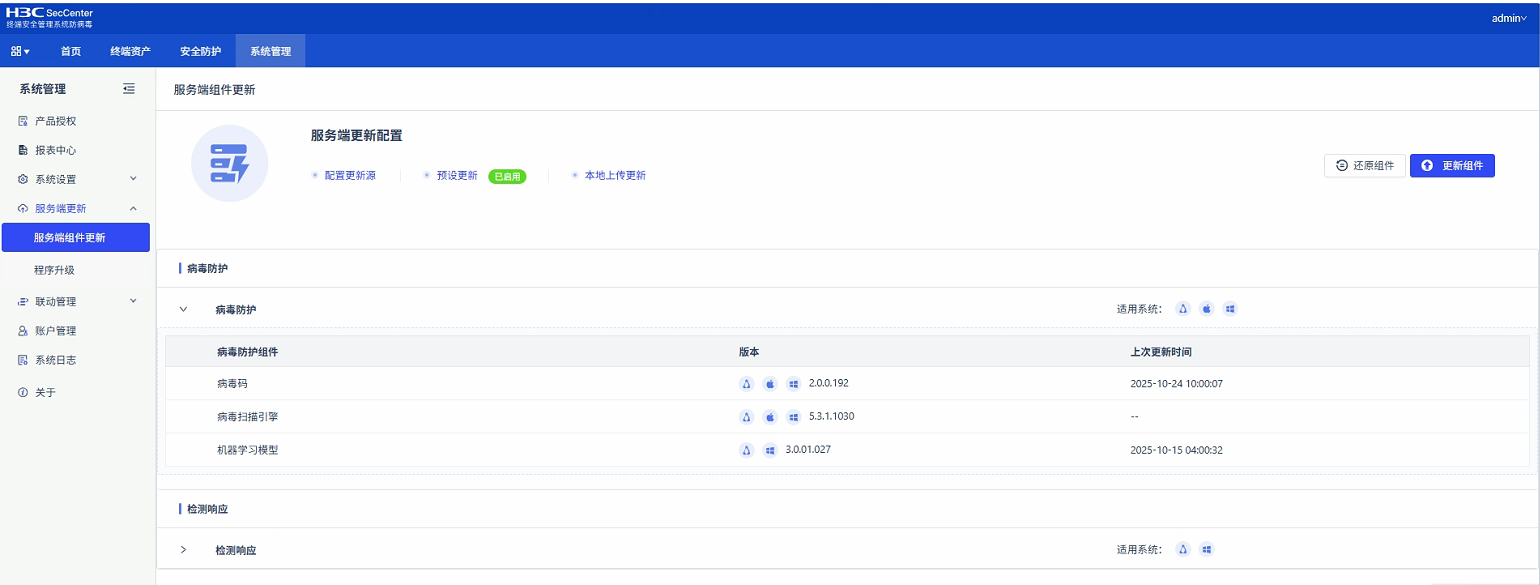Click the Apple icon beside version 5.3.1.1030
The width and height of the screenshot is (1540, 585).
click(x=770, y=417)
